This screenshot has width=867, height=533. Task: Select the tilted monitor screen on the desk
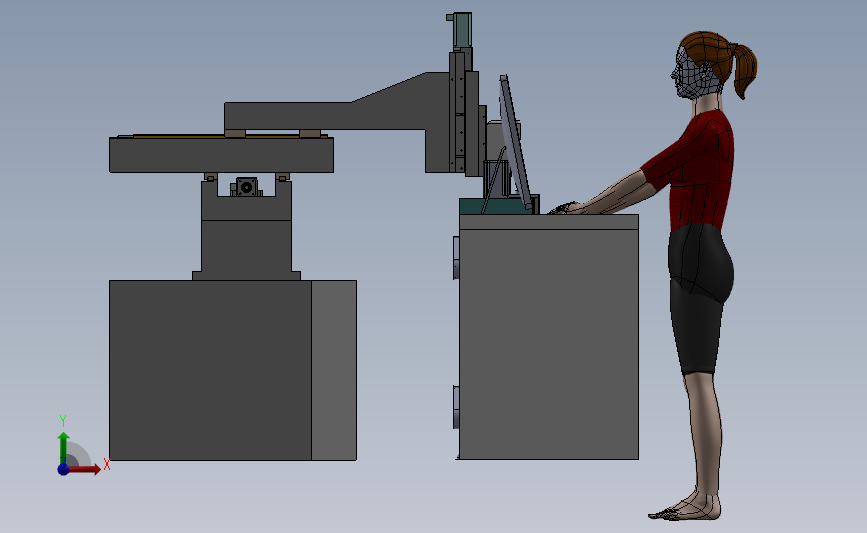[x=515, y=143]
